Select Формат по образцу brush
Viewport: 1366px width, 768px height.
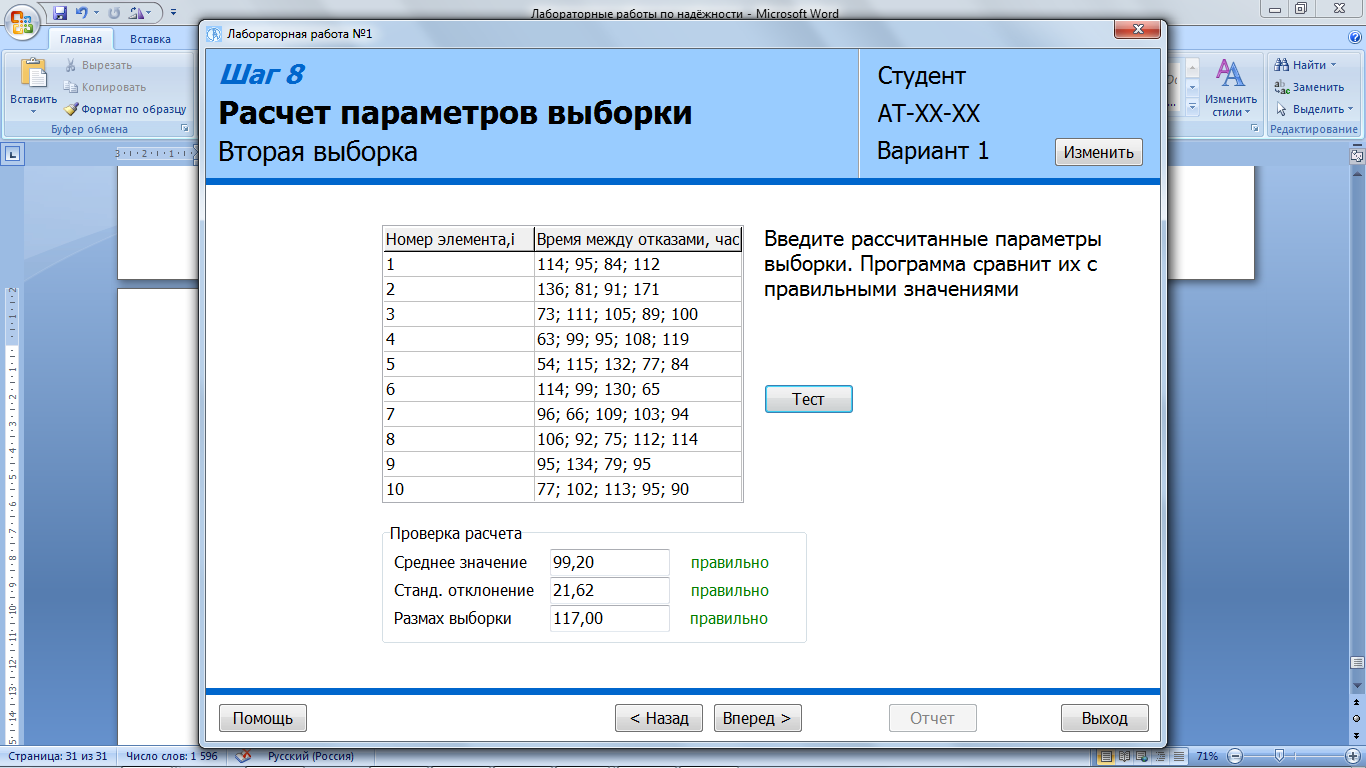coord(125,109)
